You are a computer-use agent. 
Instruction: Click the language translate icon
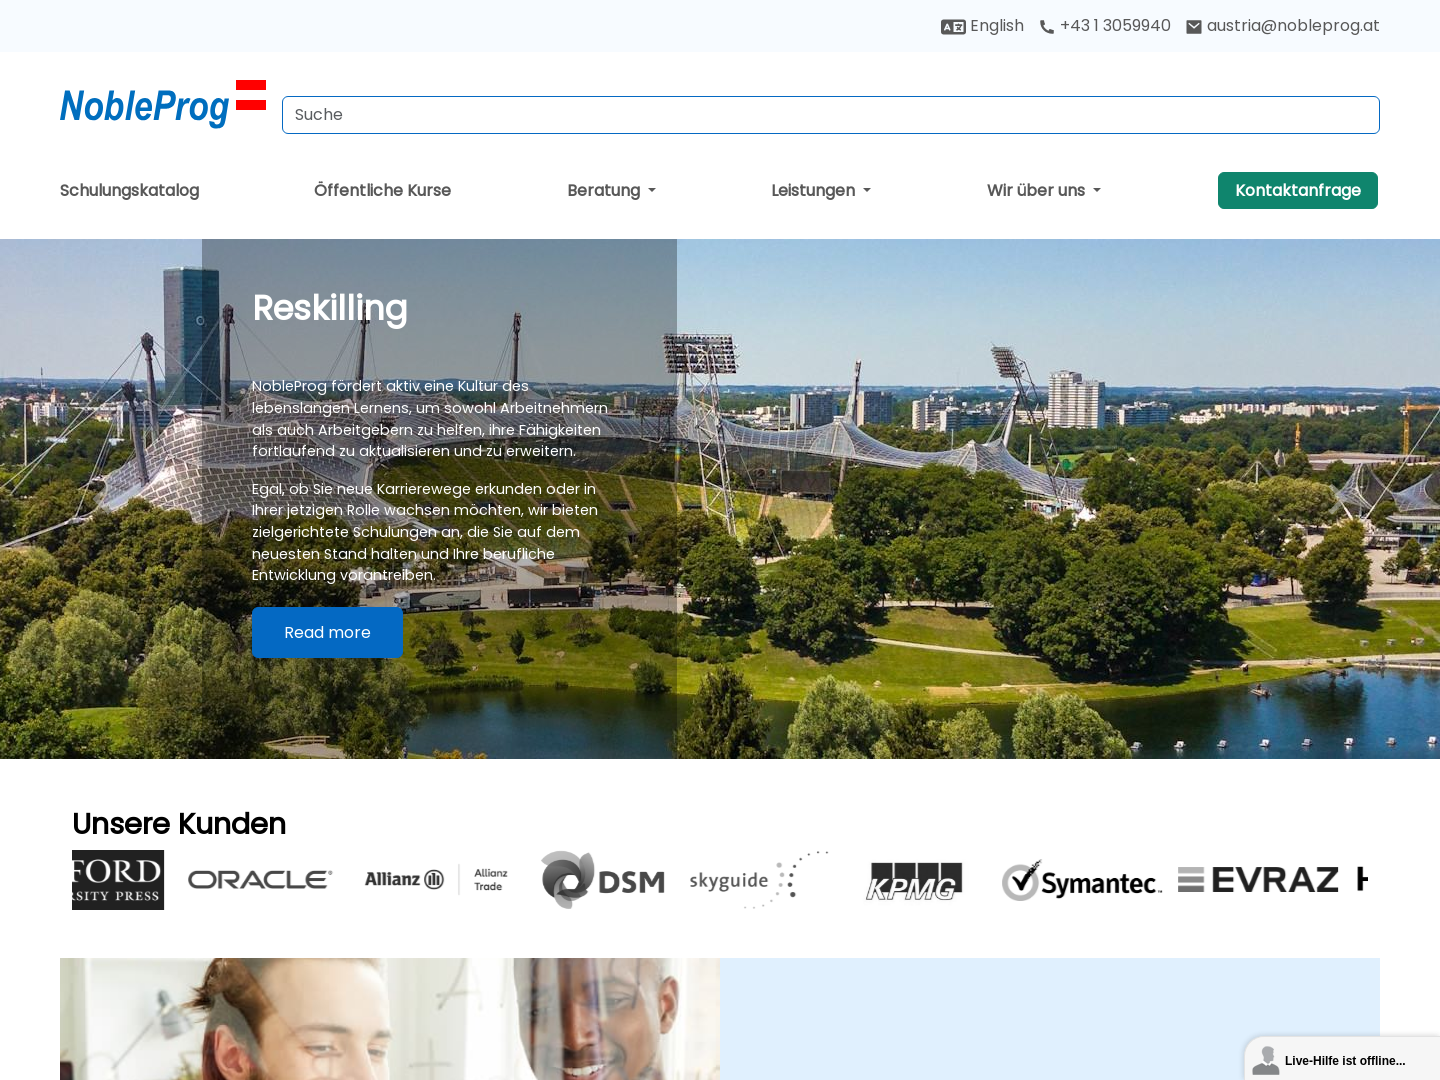coord(953,27)
